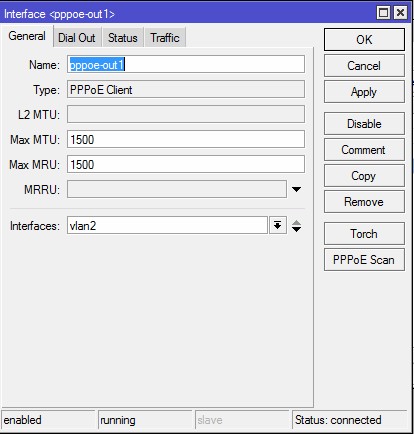Image resolution: width=414 pixels, height=434 pixels.
Task: Remove interface entry with up arrow
Action: coord(296,222)
